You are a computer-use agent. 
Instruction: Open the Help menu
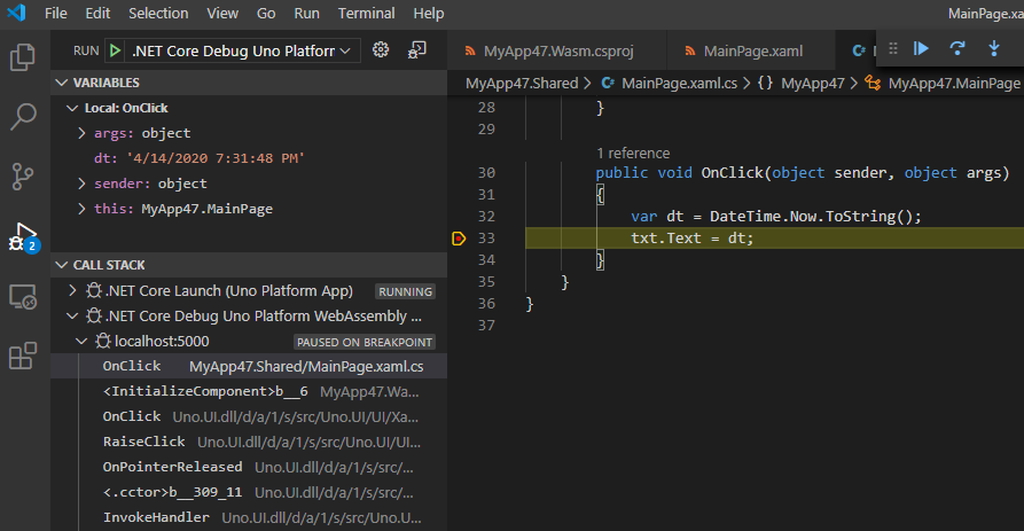[428, 13]
